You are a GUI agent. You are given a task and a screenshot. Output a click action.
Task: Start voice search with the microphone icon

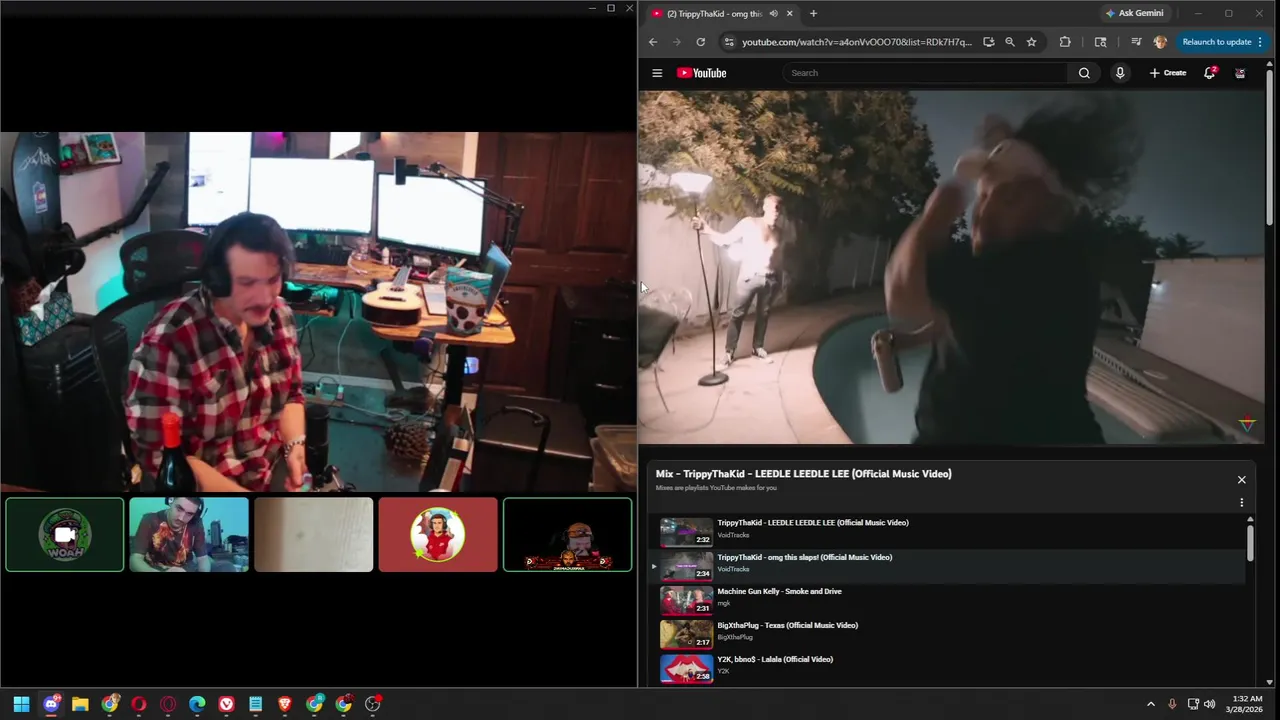pos(1120,73)
